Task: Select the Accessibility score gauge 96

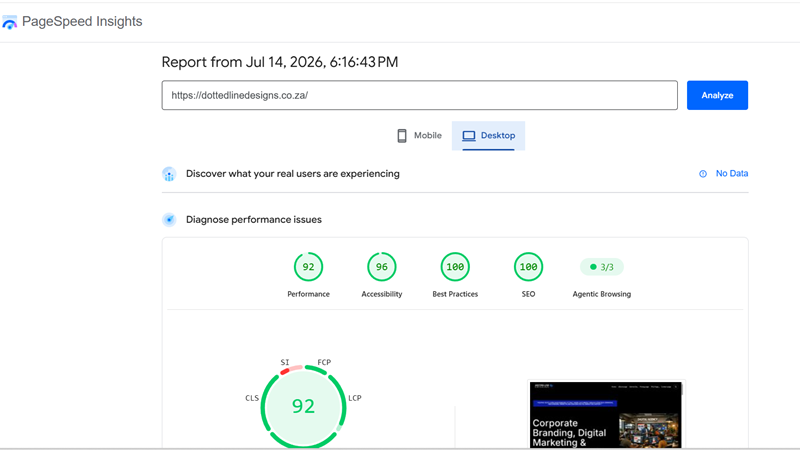Action: (x=382, y=267)
